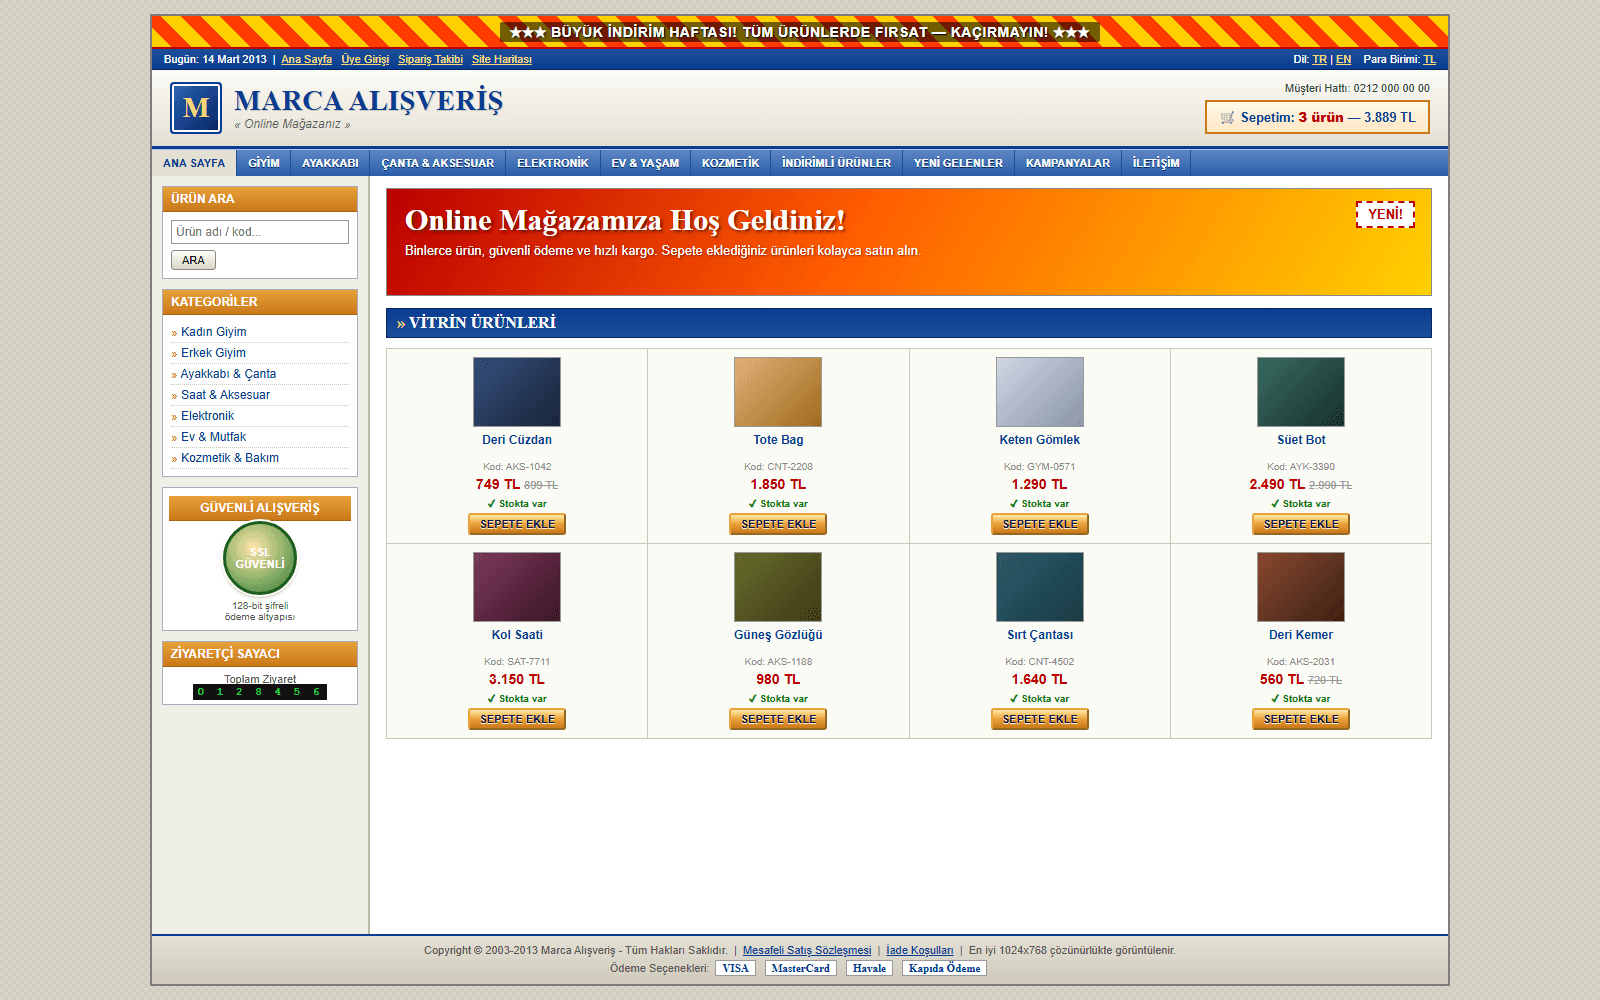This screenshot has height=1000, width=1600.
Task: Add Sırt Çantası to cart
Action: click(1040, 719)
